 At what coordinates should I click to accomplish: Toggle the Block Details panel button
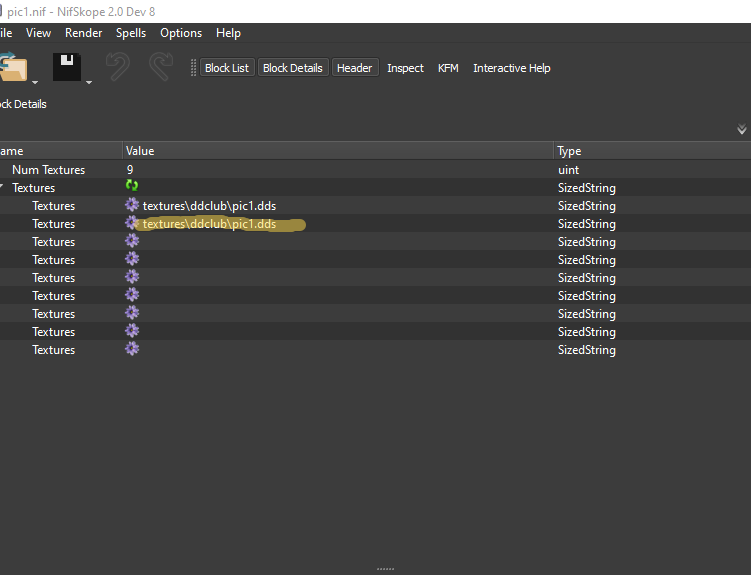292,68
